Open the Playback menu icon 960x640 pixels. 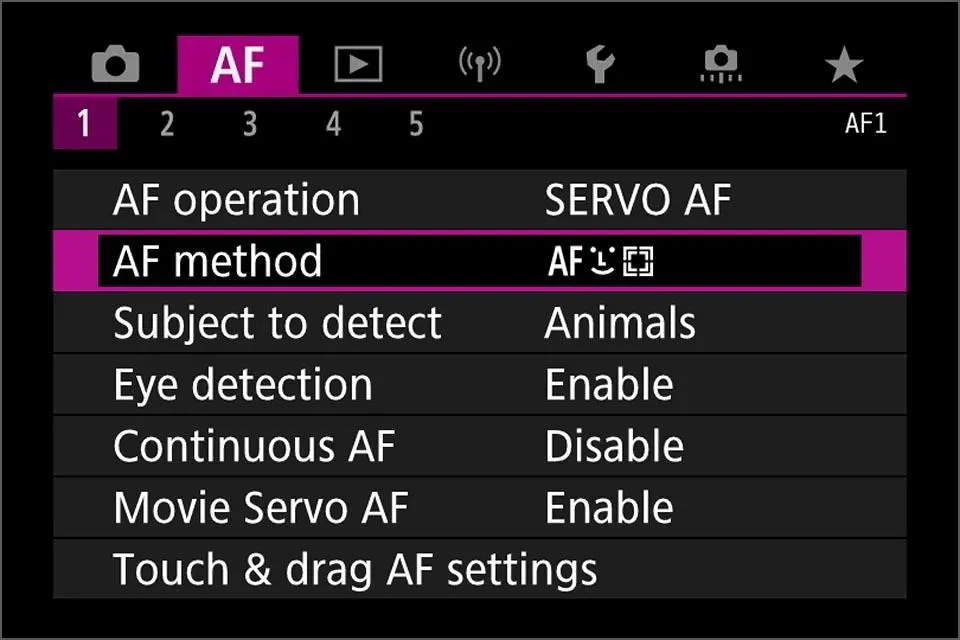coord(358,63)
